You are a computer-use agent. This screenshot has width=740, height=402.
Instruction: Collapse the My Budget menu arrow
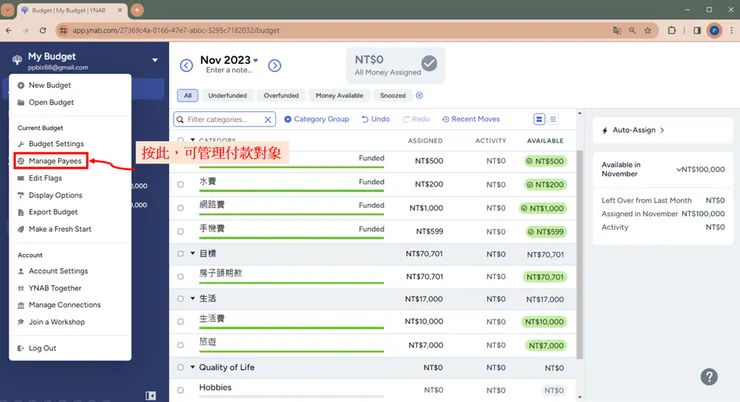click(155, 60)
